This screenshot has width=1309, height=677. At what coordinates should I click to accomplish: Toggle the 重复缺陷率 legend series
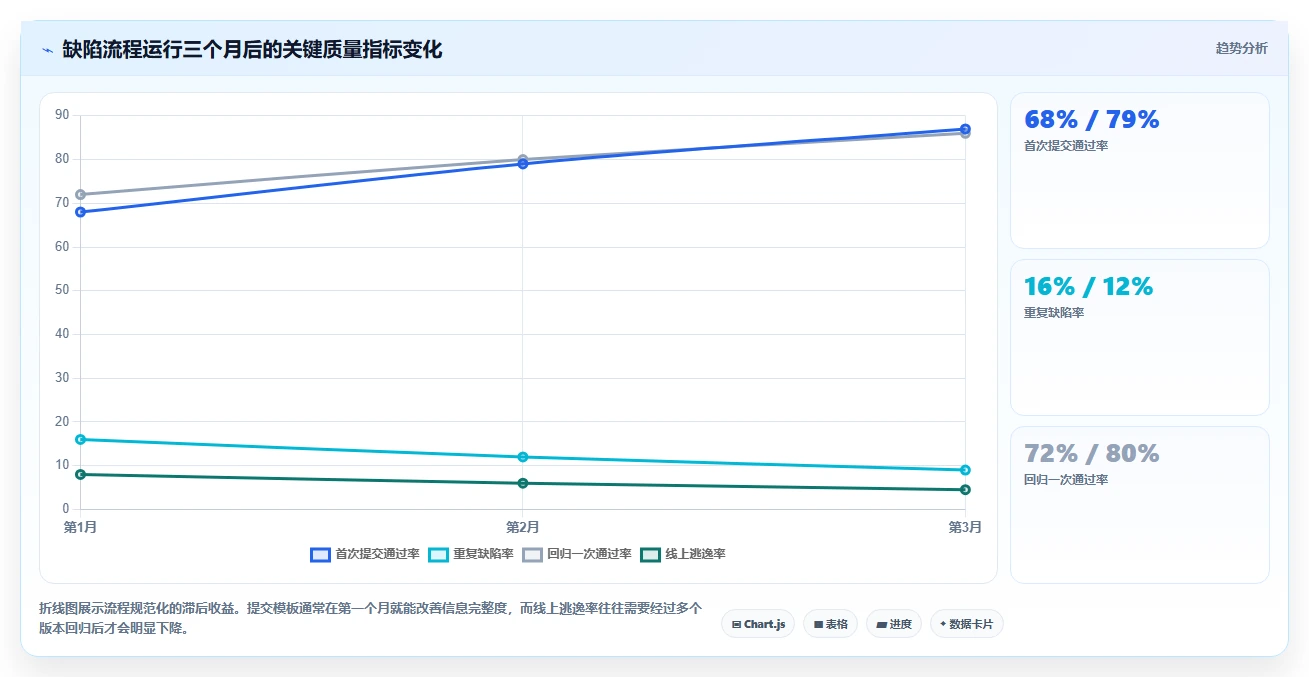(471, 554)
